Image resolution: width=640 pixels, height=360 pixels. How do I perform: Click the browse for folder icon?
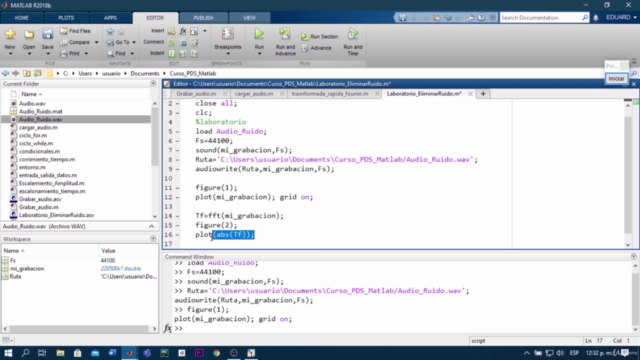tap(38, 73)
